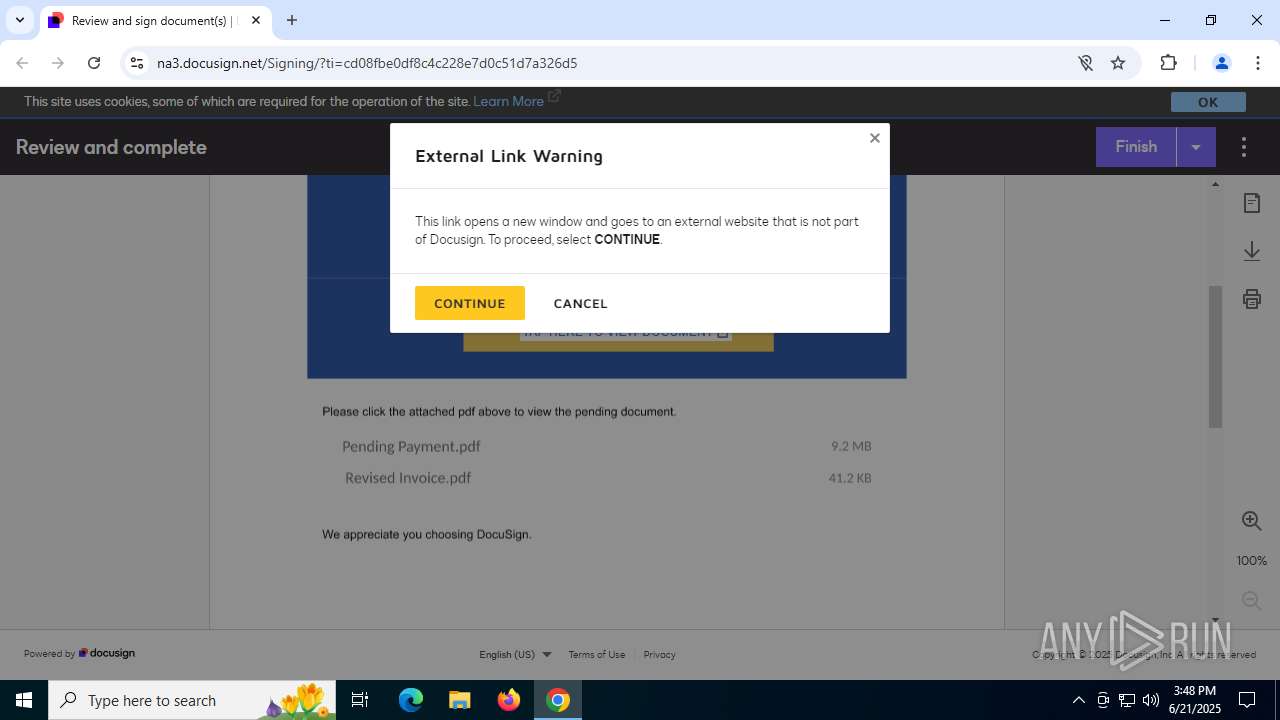Image resolution: width=1280 pixels, height=720 pixels.
Task: Go back with the browser back arrow
Action: 22,63
